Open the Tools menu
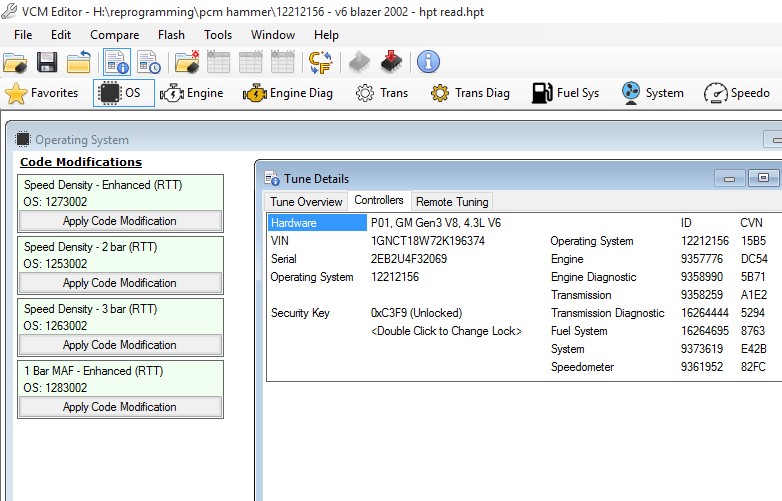 [x=218, y=35]
